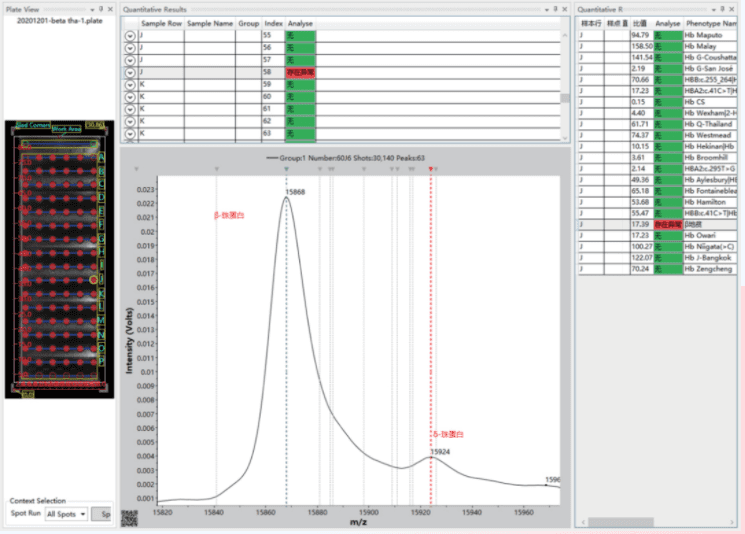Sort by the Sample Row column header
This screenshot has width=745, height=534.
[160, 22]
